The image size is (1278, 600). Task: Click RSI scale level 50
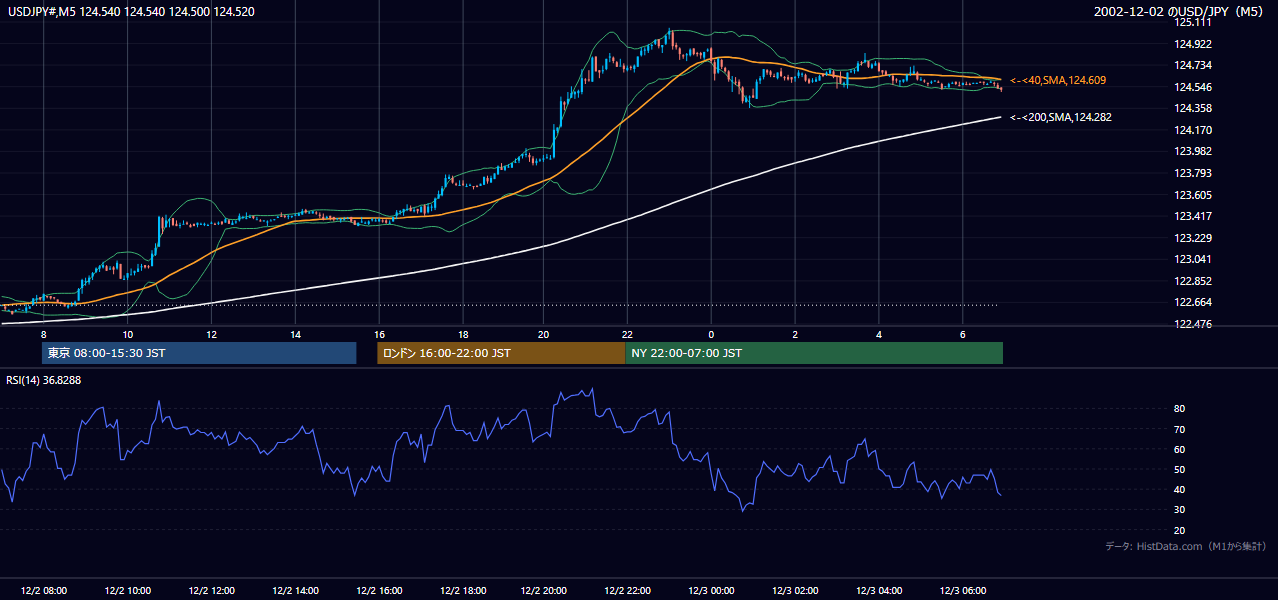[1180, 470]
